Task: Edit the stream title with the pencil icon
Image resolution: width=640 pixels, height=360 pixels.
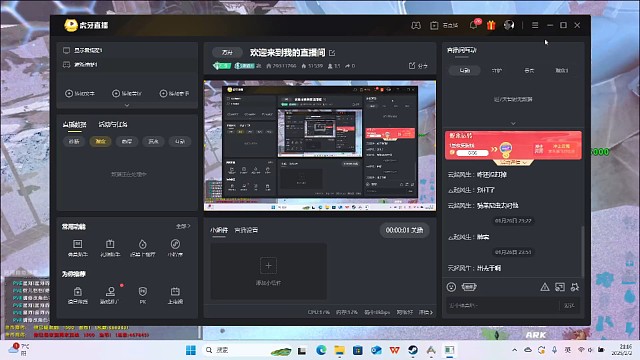Action: pos(332,53)
